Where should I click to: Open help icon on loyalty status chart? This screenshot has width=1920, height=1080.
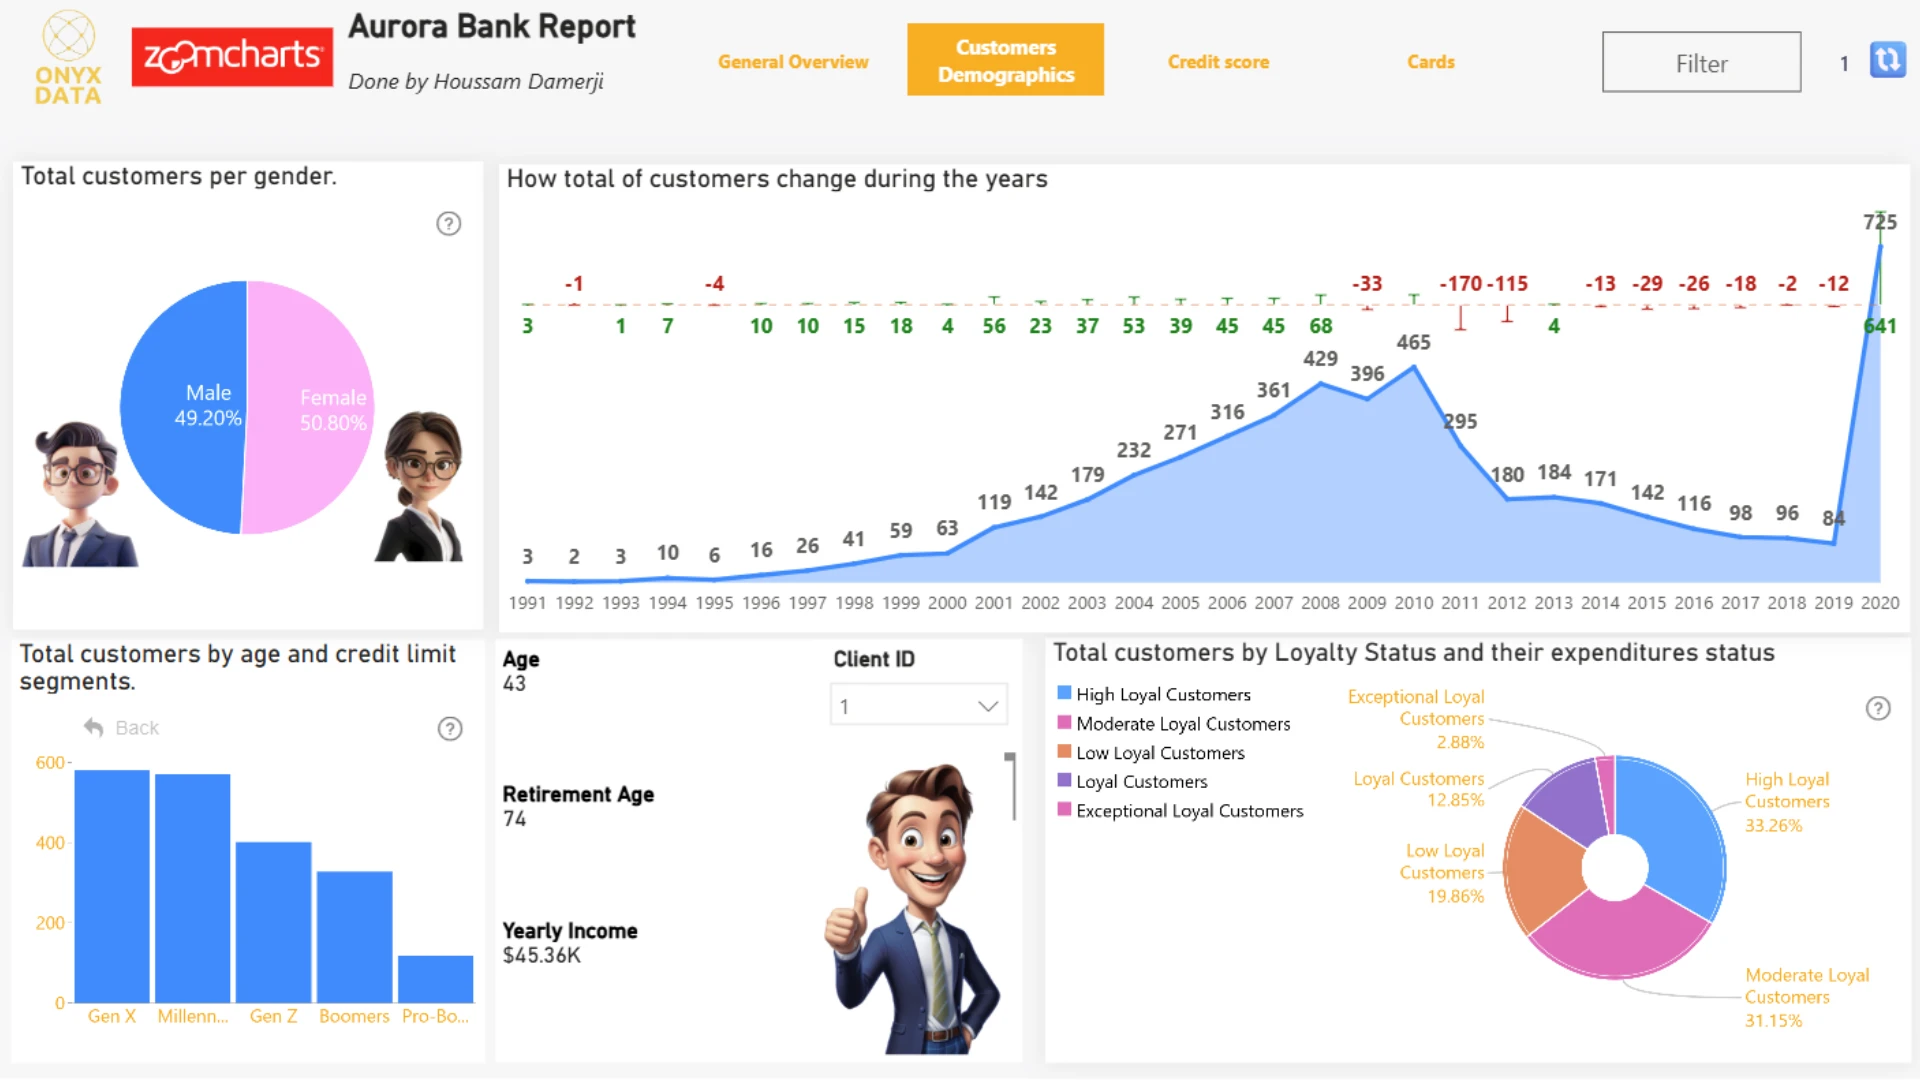(1878, 709)
